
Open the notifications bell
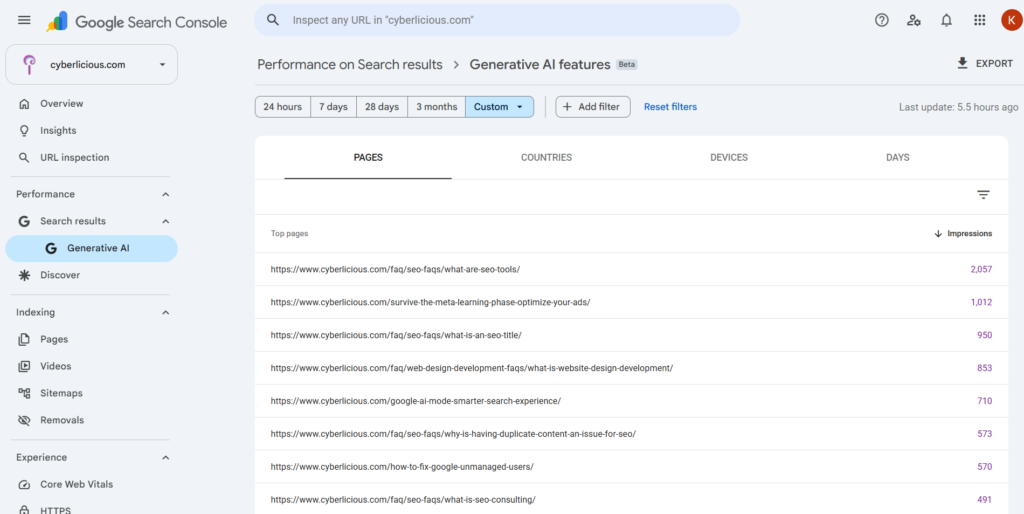pos(946,20)
